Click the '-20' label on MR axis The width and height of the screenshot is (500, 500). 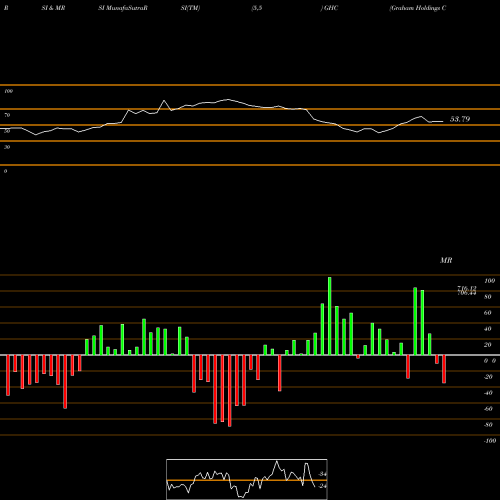488,377
